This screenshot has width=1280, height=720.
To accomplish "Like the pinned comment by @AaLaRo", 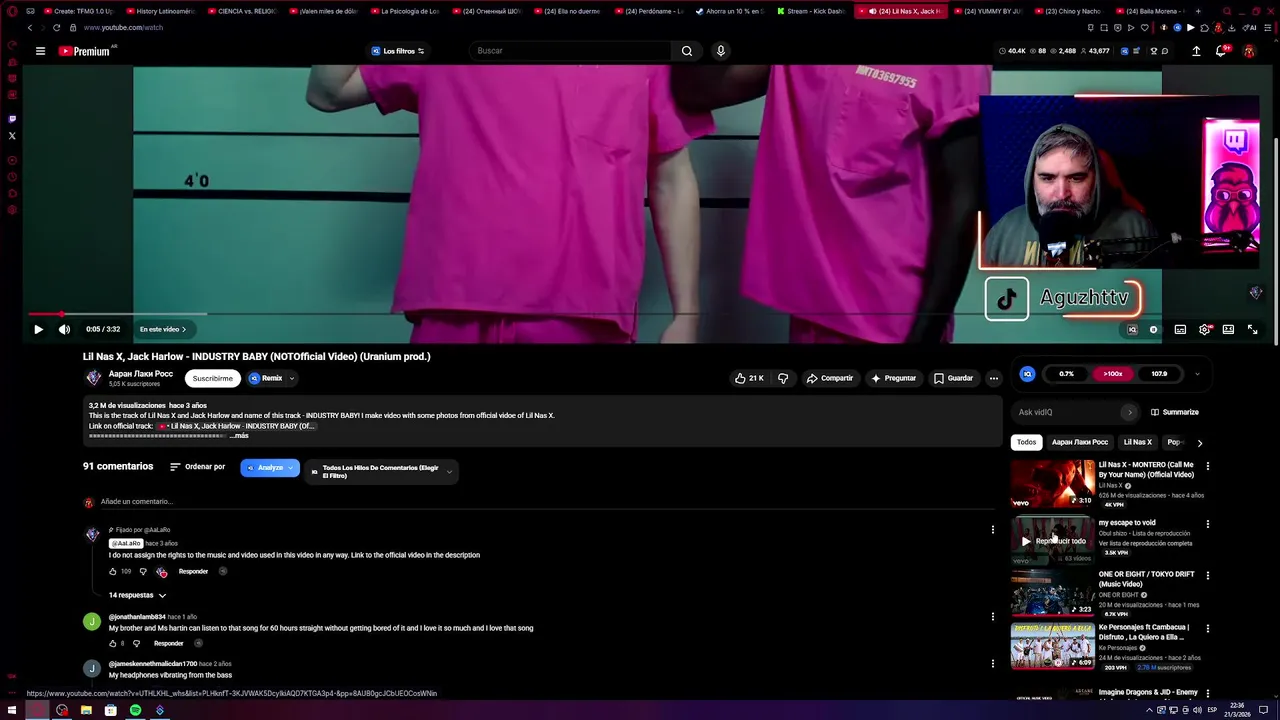I will [113, 571].
